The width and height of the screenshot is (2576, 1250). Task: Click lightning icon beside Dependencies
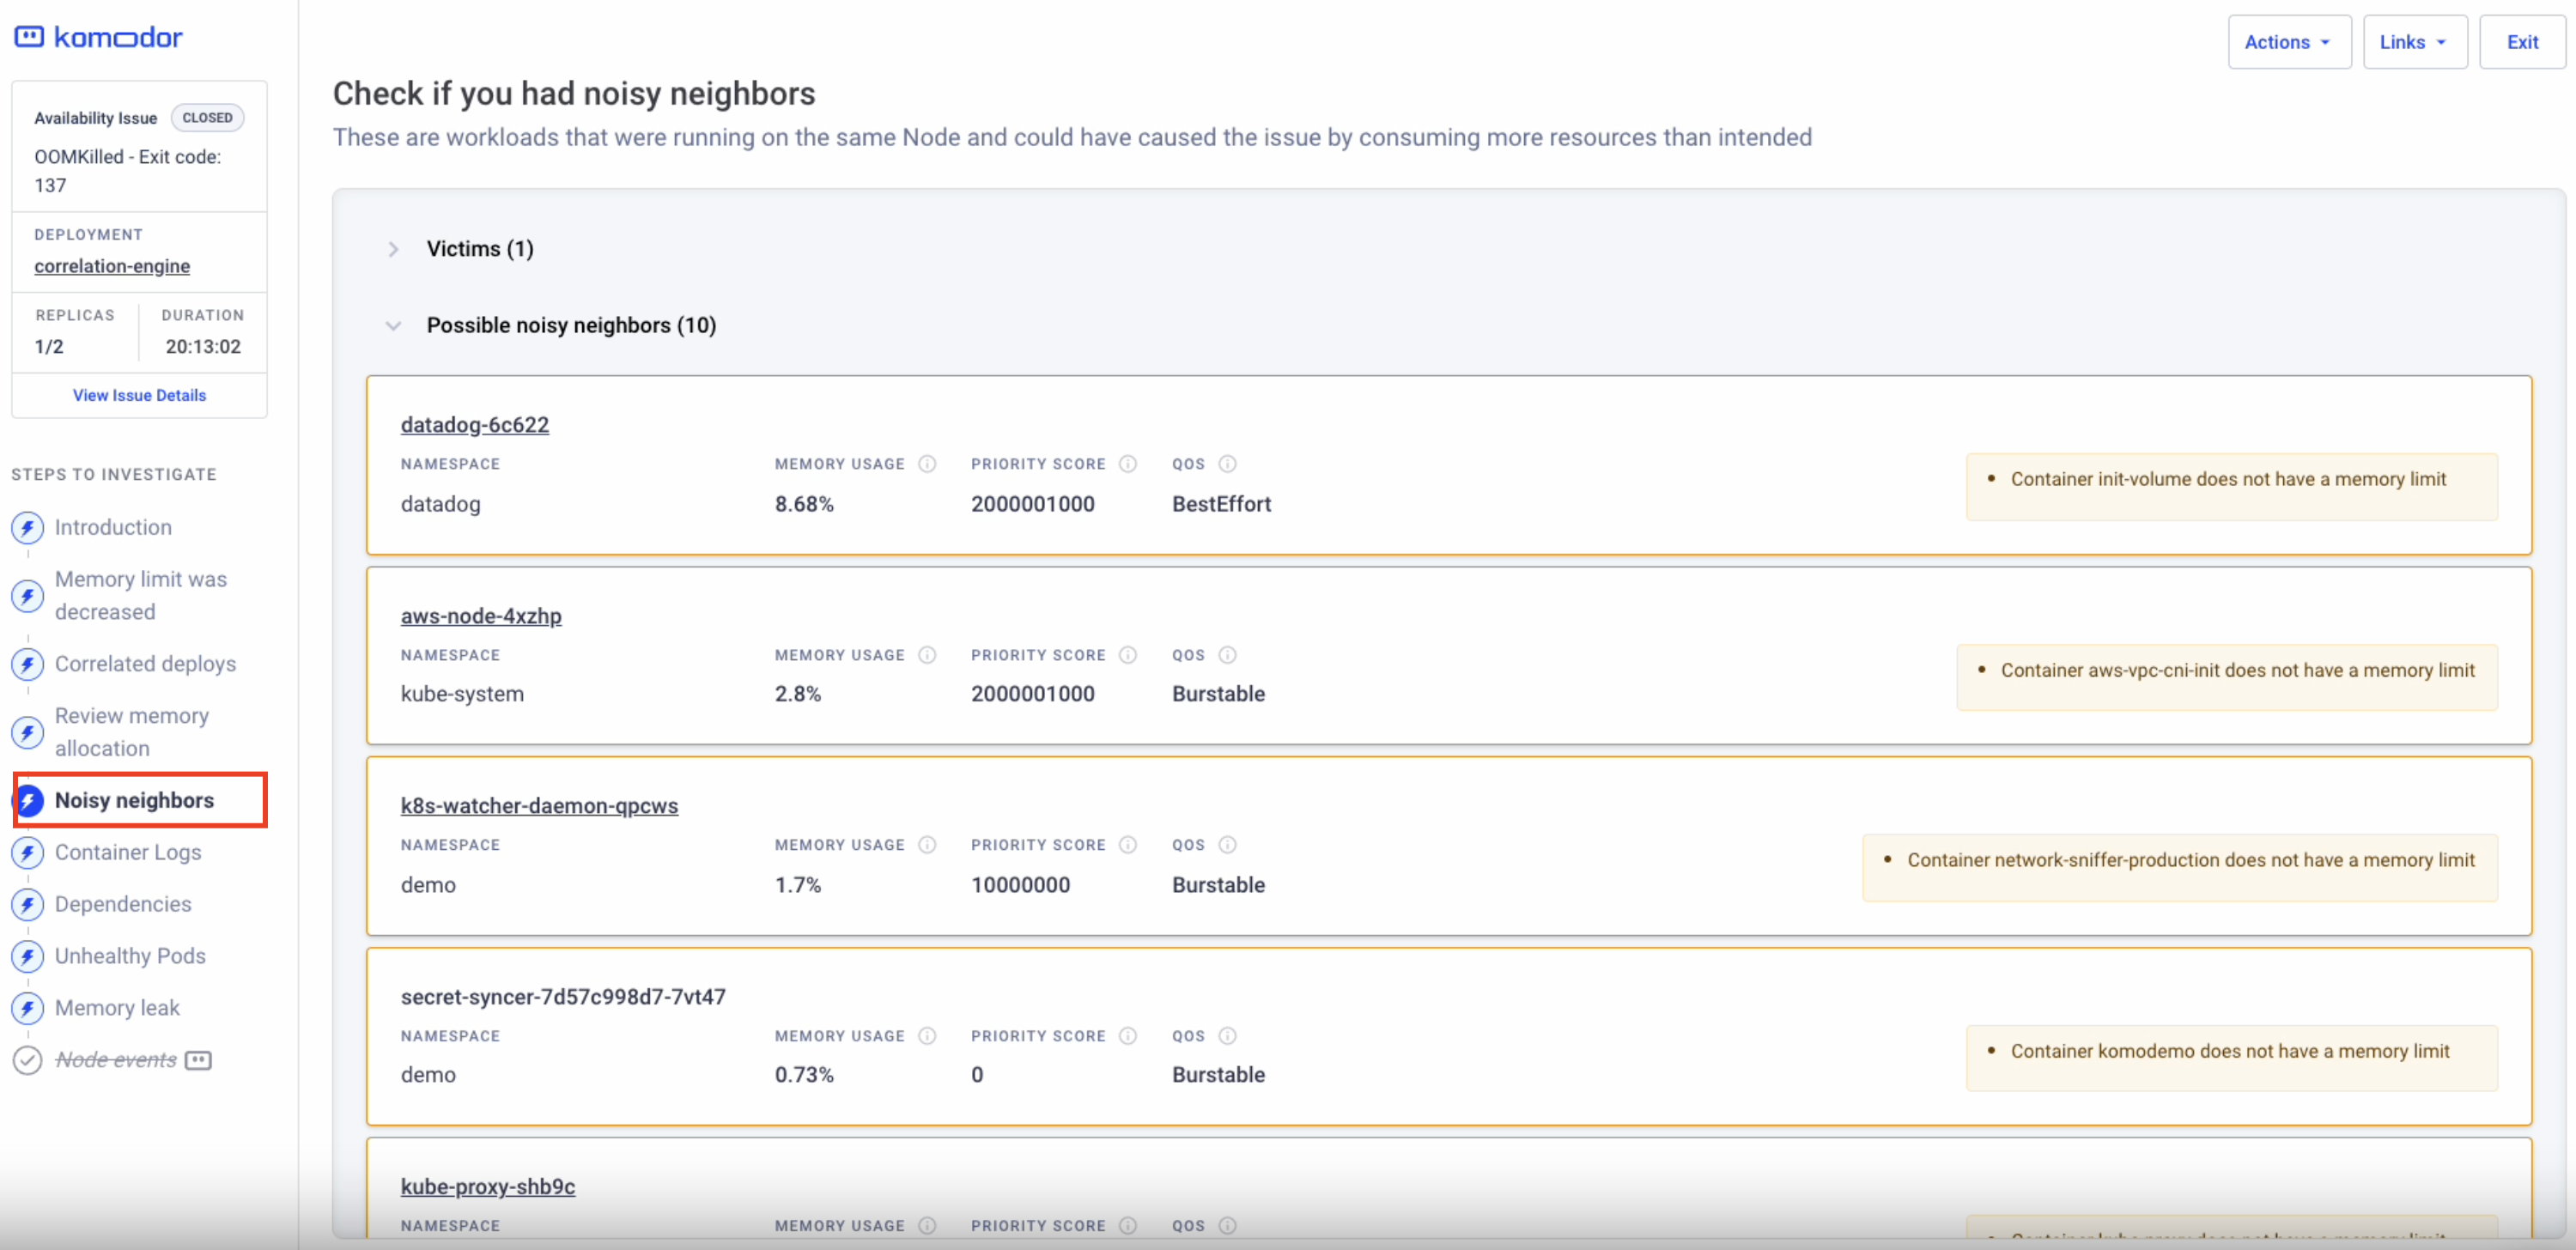tap(28, 905)
